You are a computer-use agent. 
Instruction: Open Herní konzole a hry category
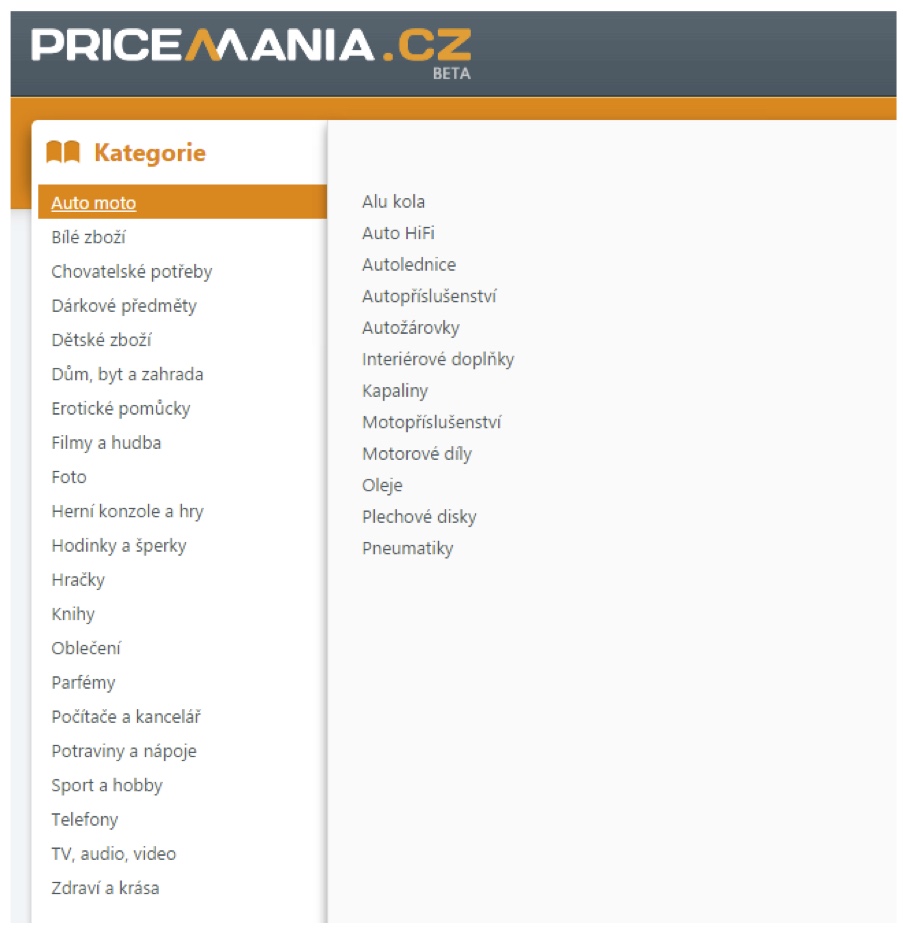(127, 511)
